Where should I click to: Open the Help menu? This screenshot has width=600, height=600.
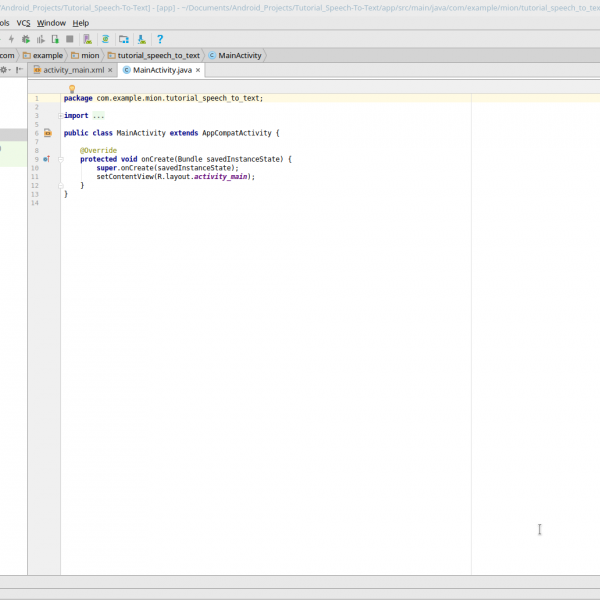[81, 23]
